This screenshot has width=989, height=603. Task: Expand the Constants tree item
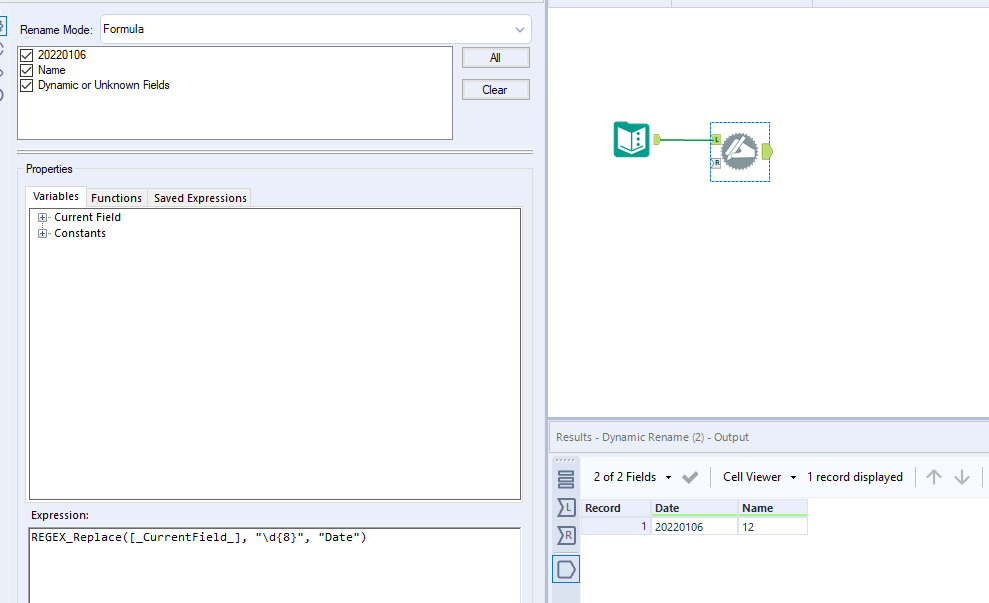click(x=42, y=233)
